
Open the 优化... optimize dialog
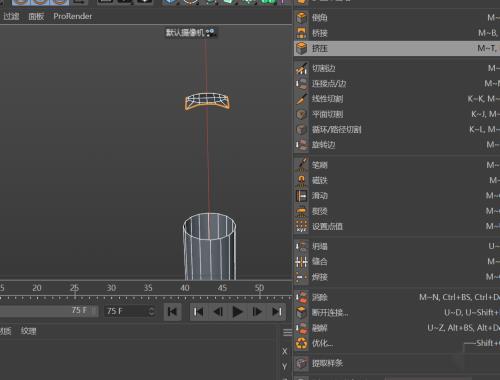click(397, 343)
